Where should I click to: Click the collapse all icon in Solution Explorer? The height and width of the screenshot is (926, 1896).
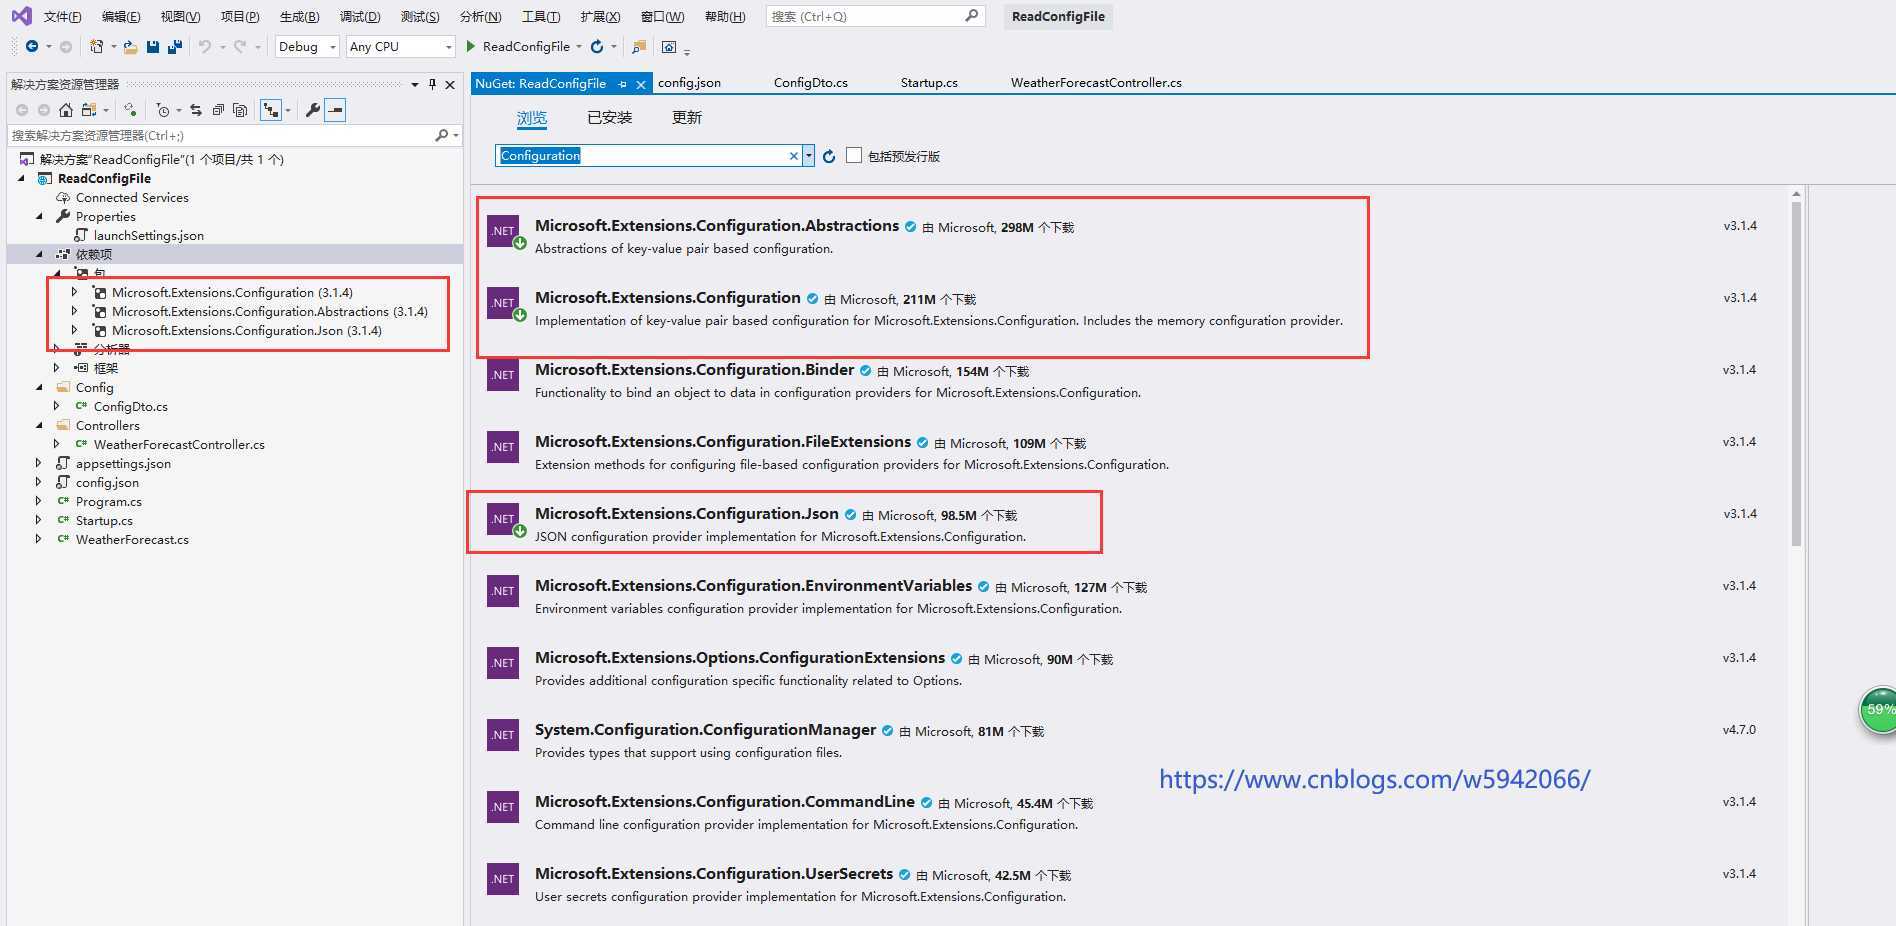tap(218, 110)
